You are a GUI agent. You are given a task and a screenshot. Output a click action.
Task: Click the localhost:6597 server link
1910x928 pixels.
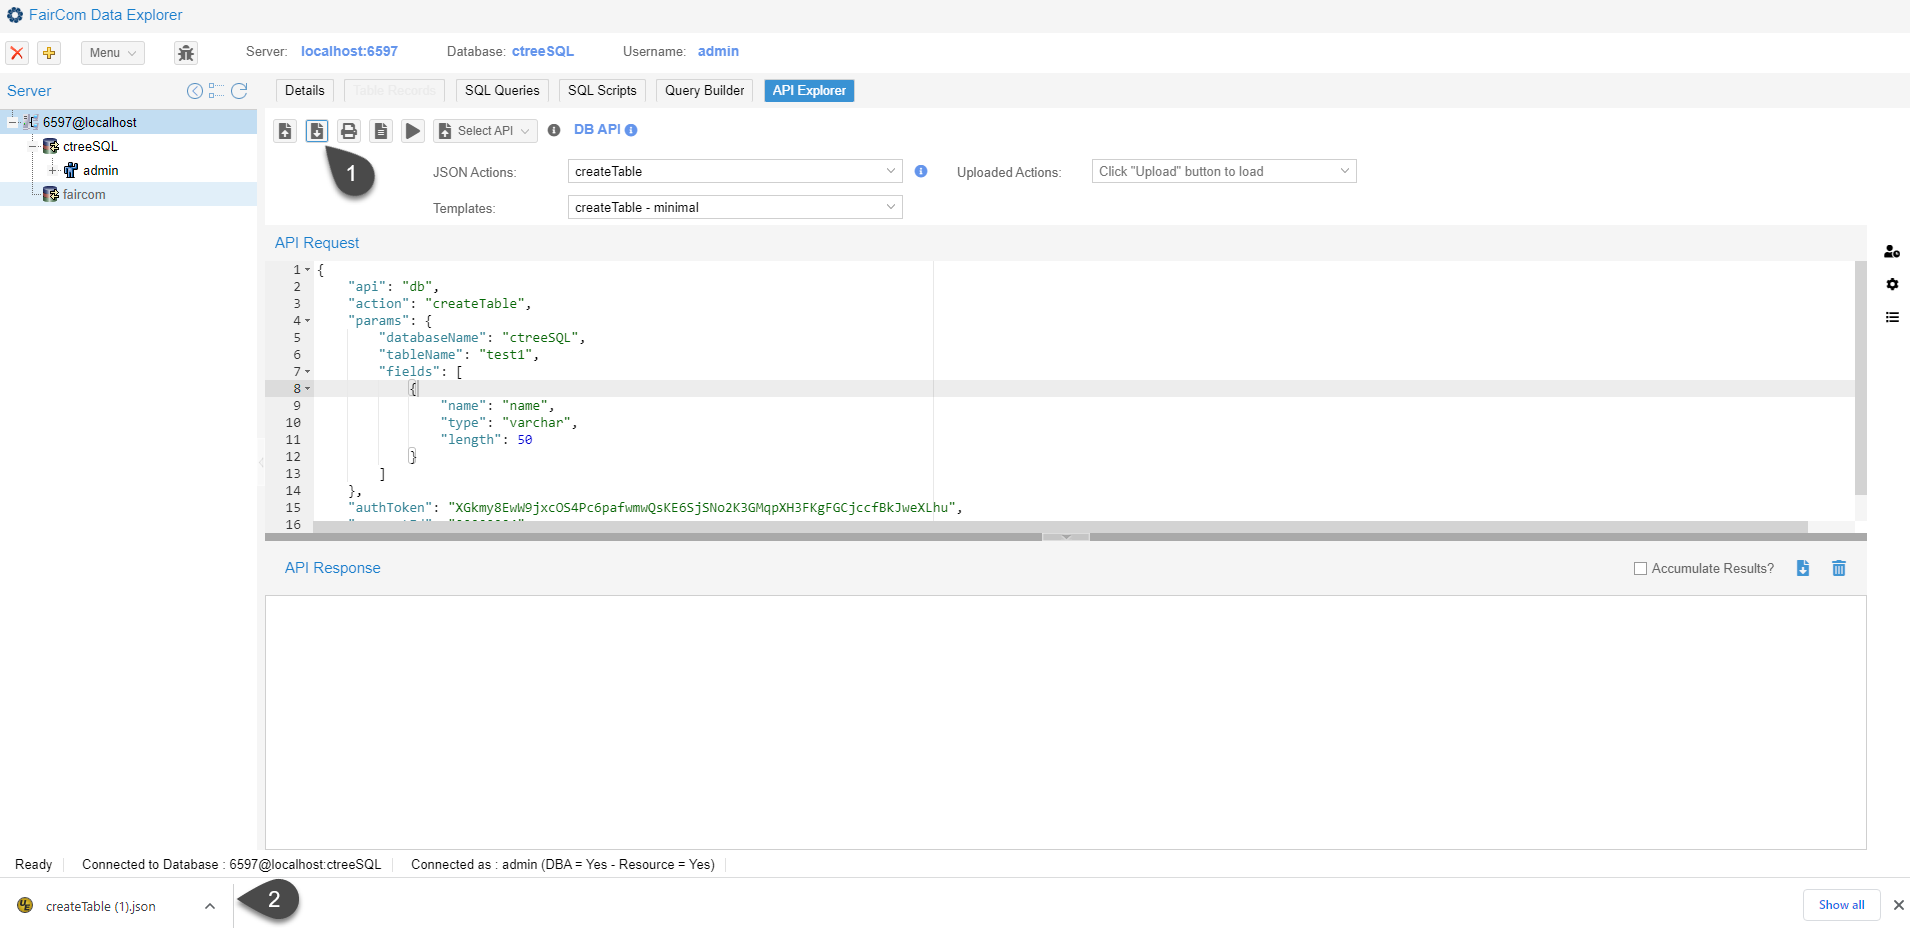pyautogui.click(x=349, y=51)
